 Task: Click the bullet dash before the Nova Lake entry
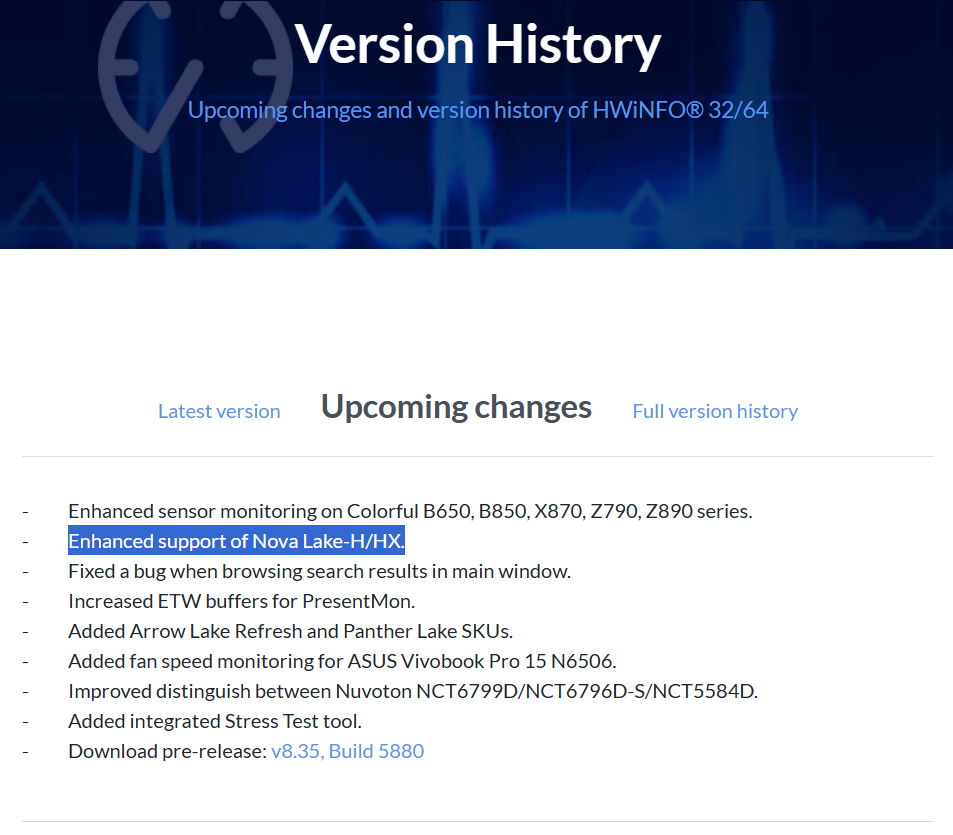26,541
